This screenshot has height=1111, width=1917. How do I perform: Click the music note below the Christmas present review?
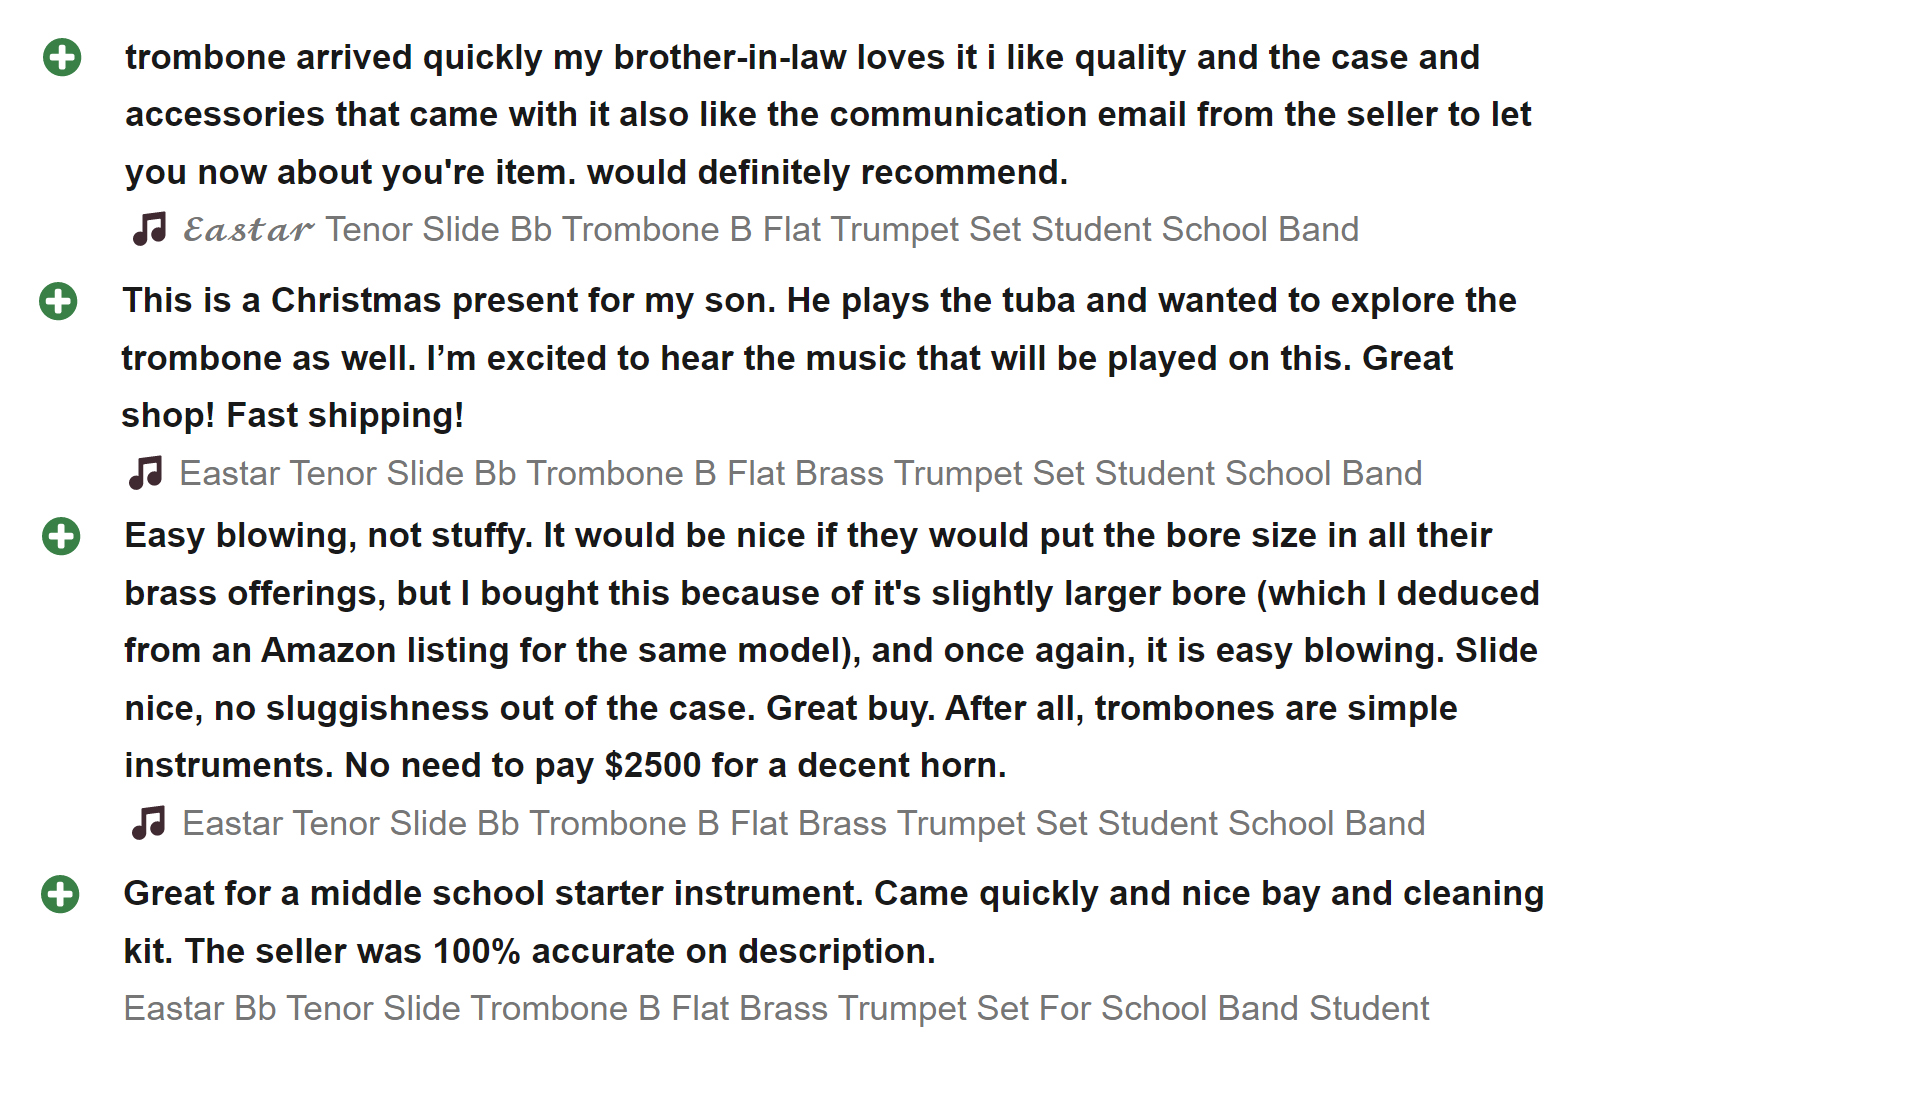click(x=146, y=473)
